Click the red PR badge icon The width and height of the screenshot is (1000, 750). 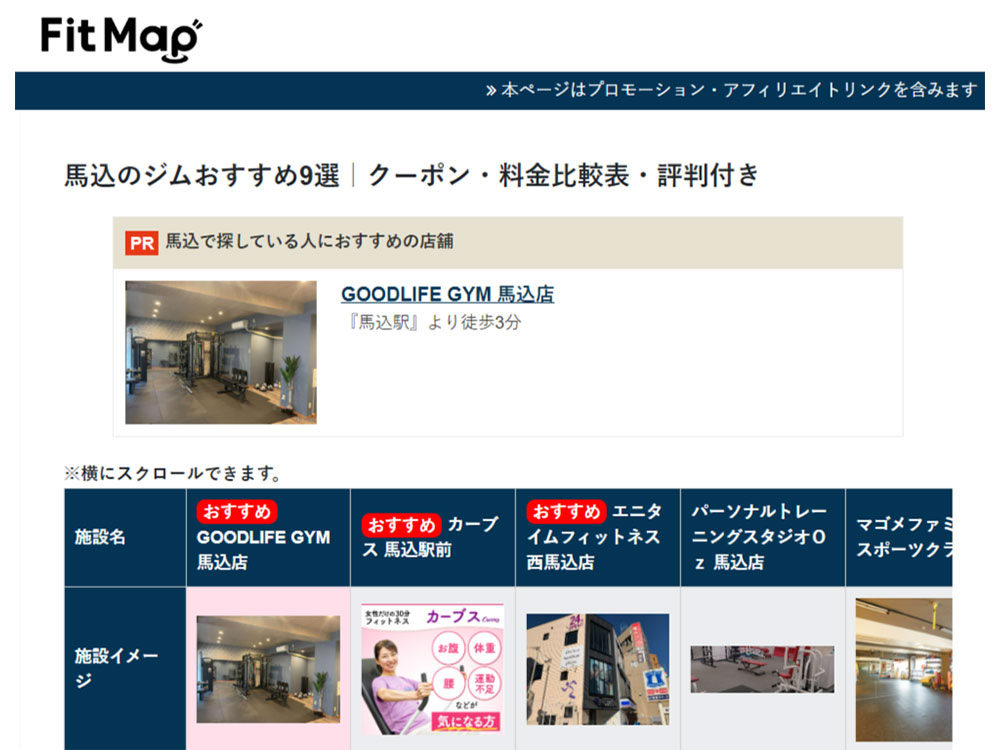pyautogui.click(x=142, y=243)
